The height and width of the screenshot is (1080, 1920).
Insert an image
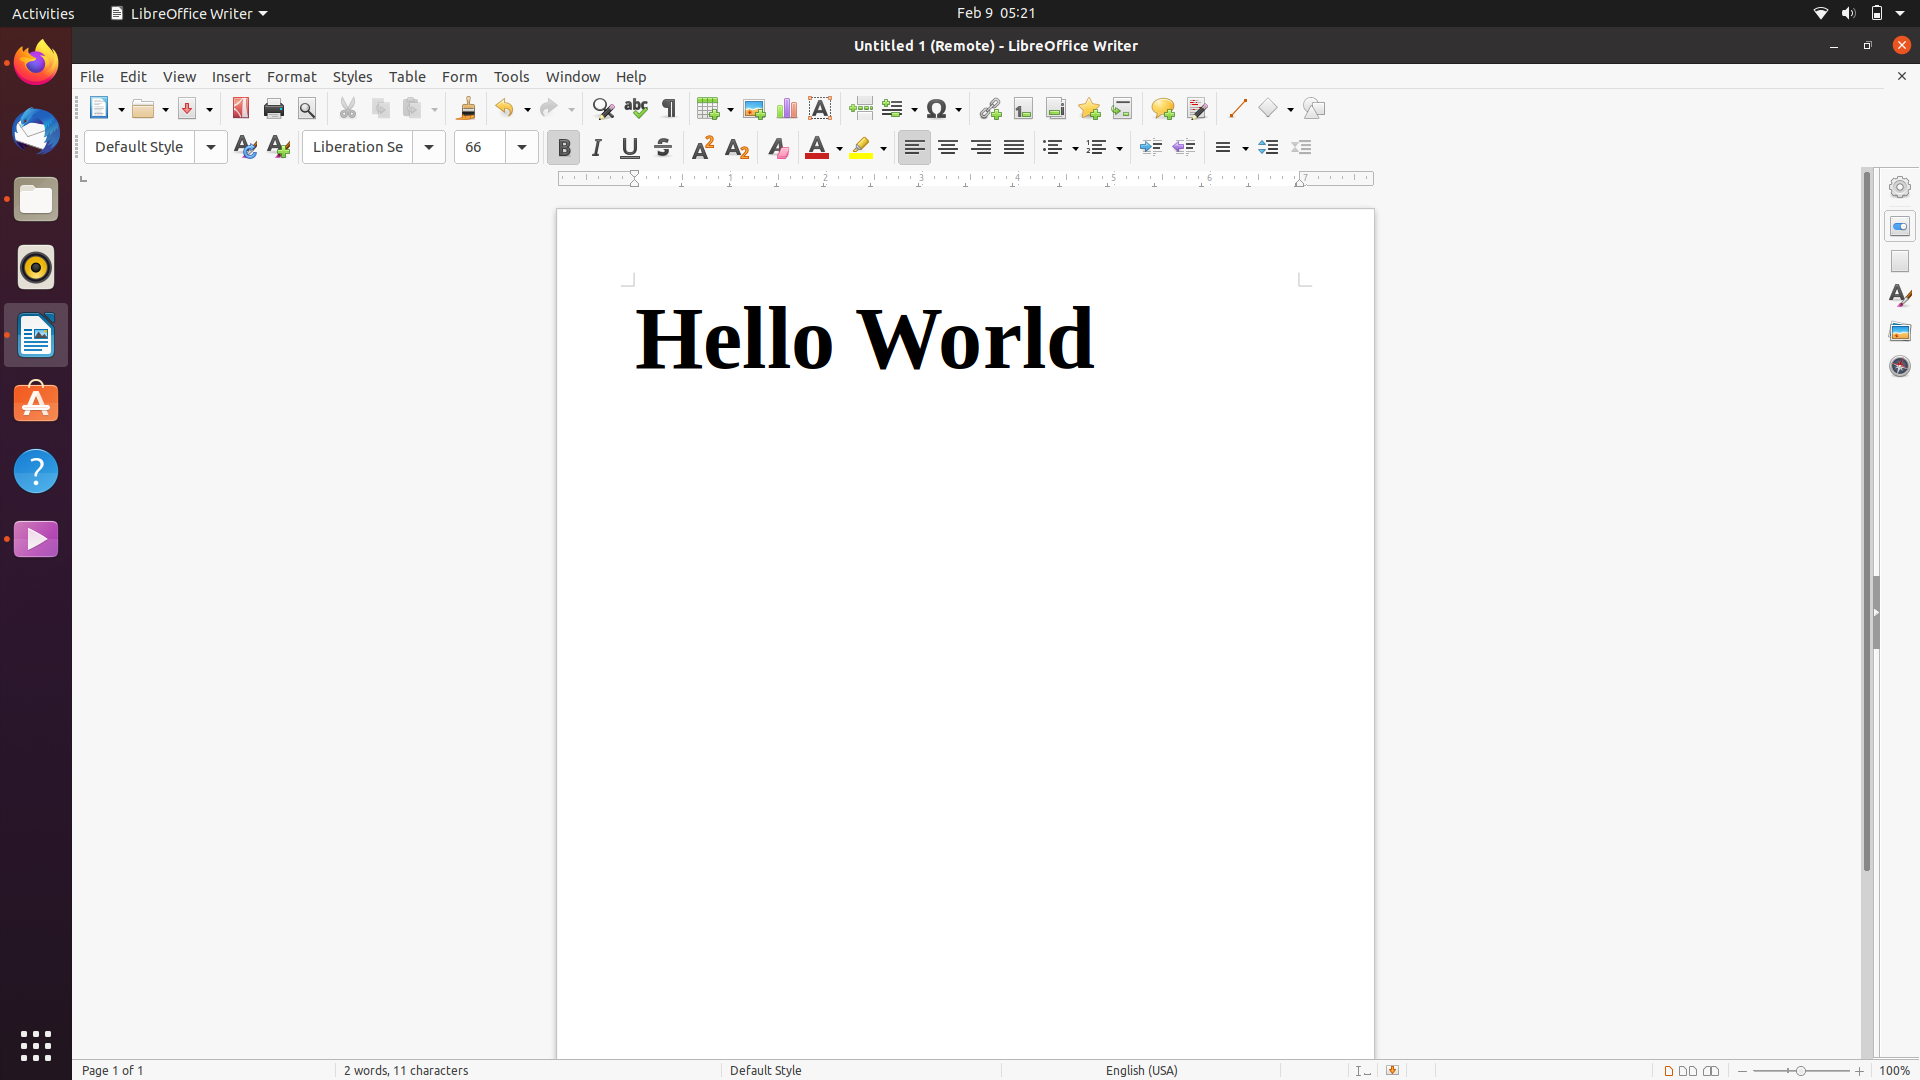click(754, 108)
